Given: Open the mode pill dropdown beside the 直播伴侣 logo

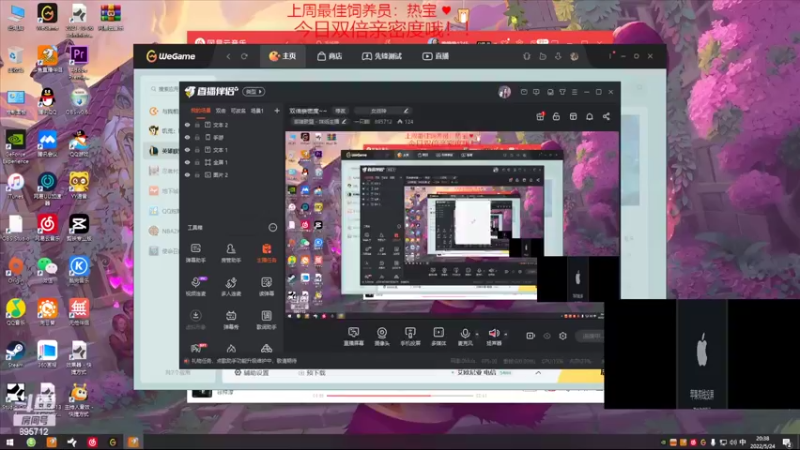Looking at the screenshot, I should 254,92.
